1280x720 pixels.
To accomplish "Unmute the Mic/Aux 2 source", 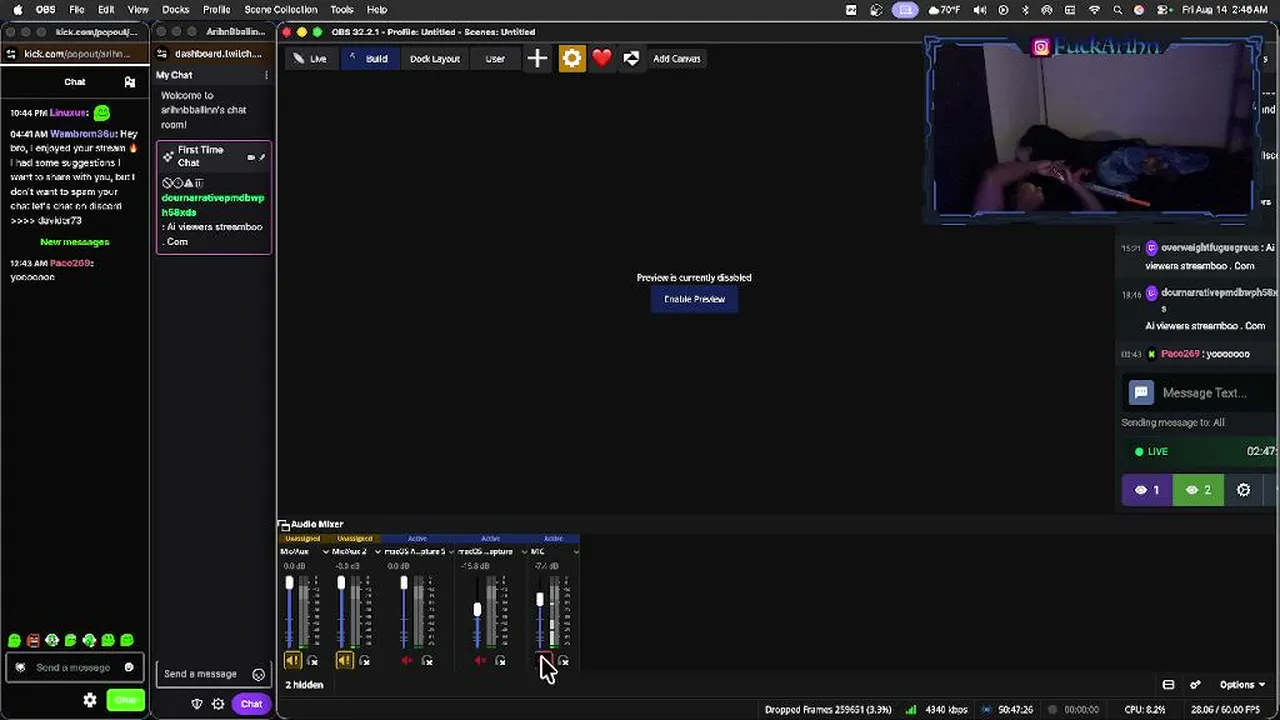I will (x=344, y=661).
